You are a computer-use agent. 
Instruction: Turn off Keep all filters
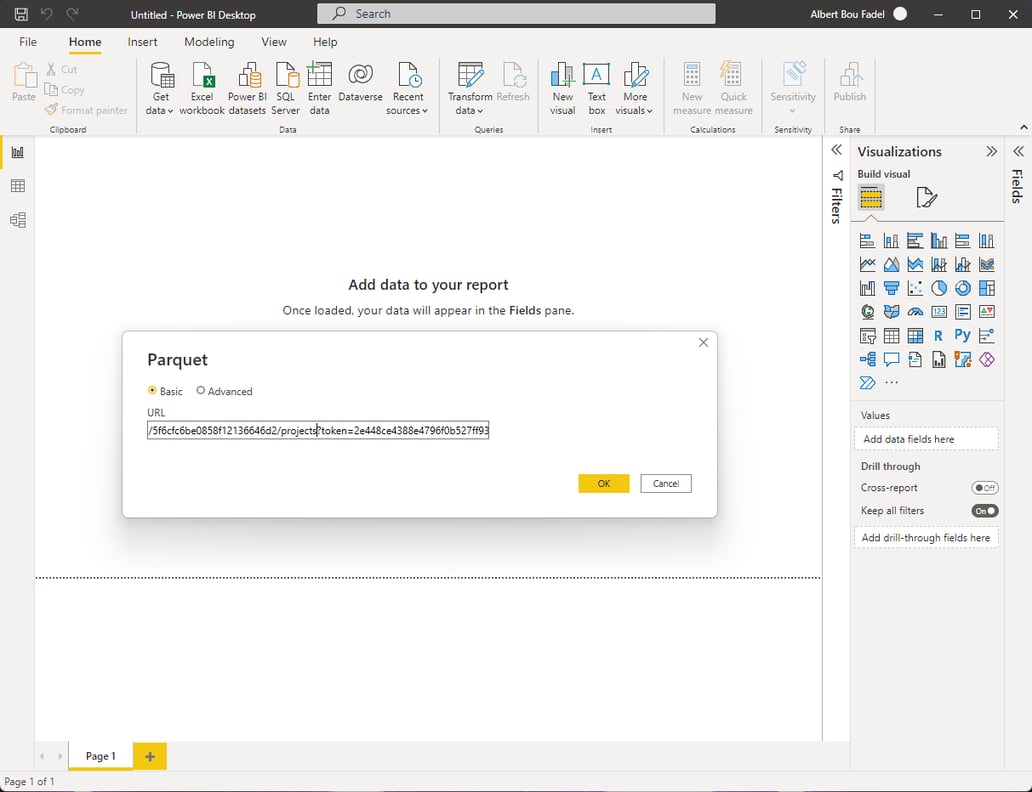coord(984,510)
